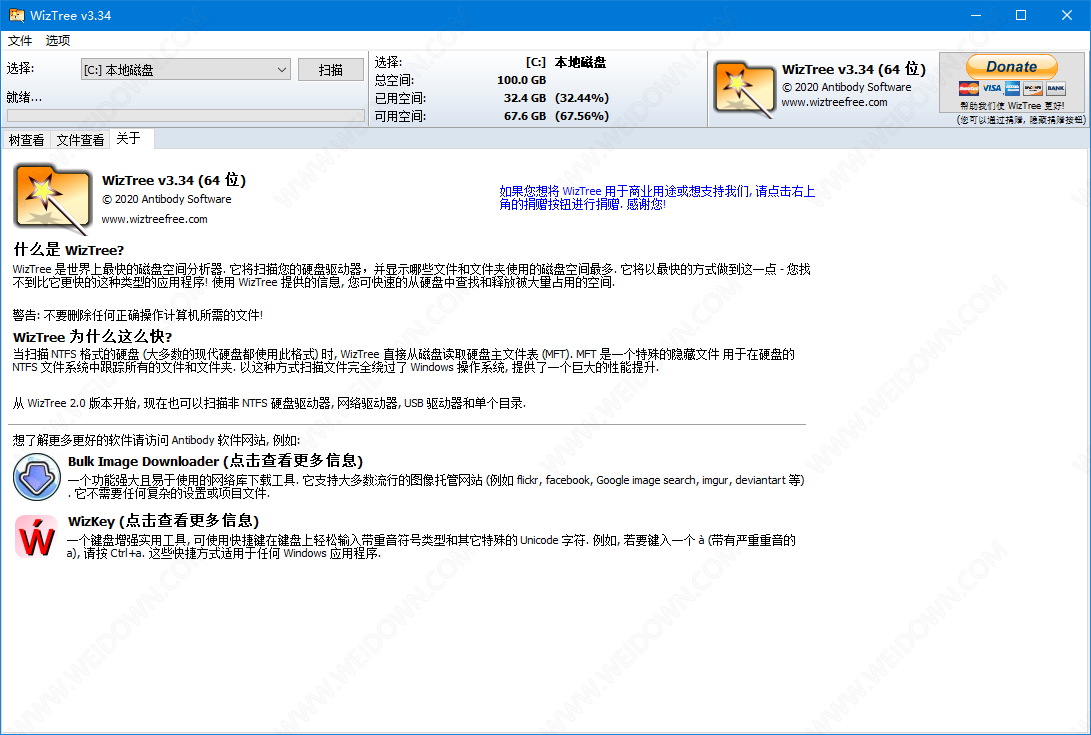Click the yellow Donate button
1091x735 pixels.
[1012, 67]
